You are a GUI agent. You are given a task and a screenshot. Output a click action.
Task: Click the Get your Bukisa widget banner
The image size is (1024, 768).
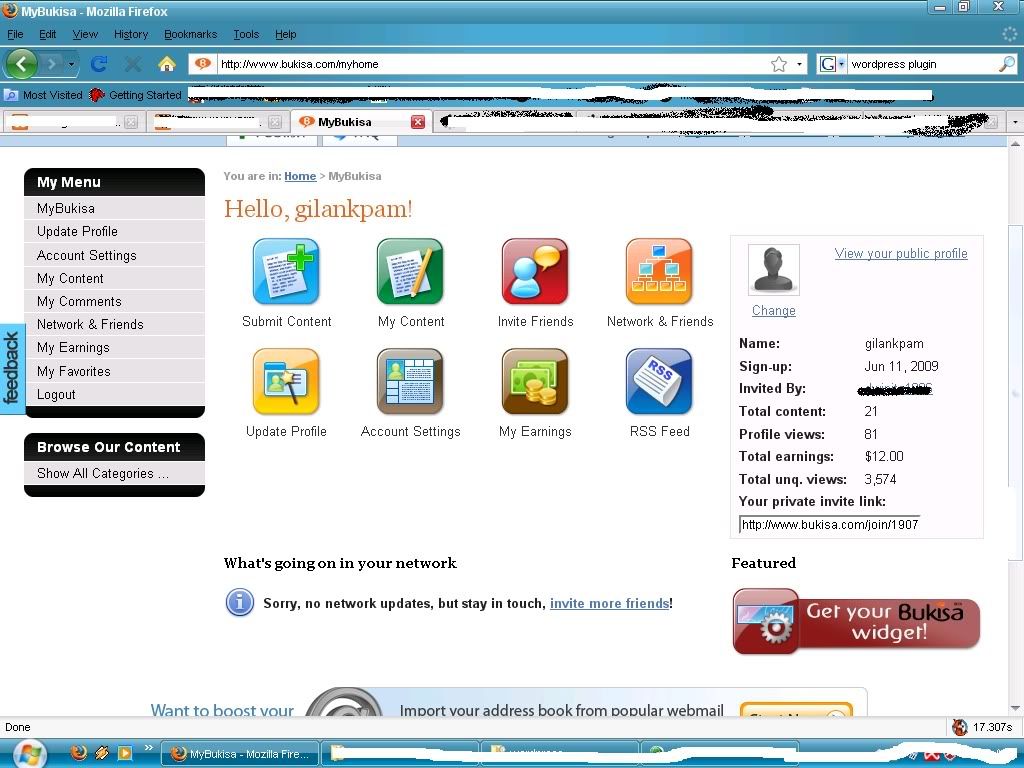point(856,621)
